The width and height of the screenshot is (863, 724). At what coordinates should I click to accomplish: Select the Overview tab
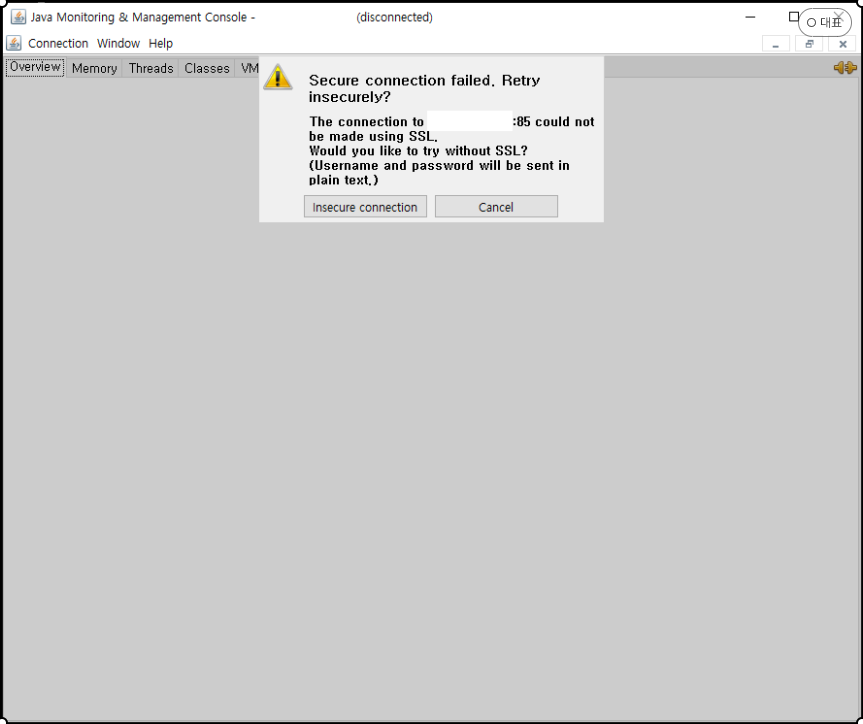[x=35, y=67]
